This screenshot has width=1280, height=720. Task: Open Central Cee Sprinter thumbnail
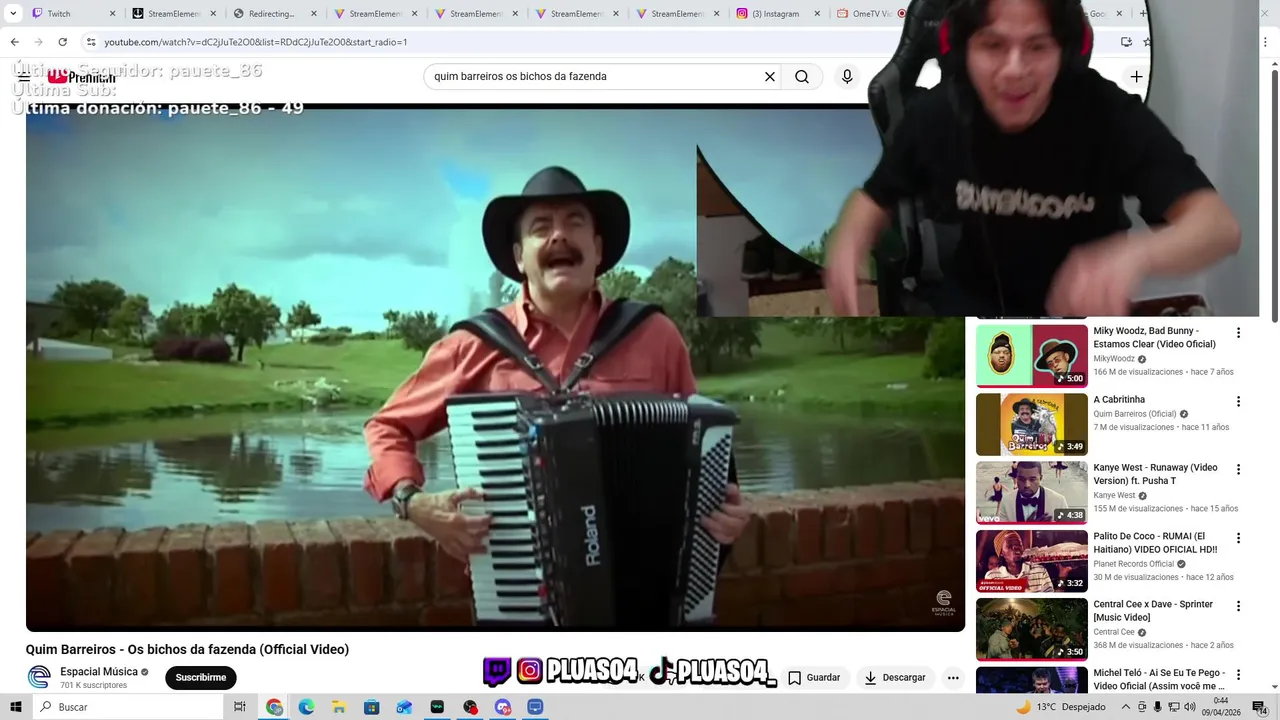tap(1032, 629)
